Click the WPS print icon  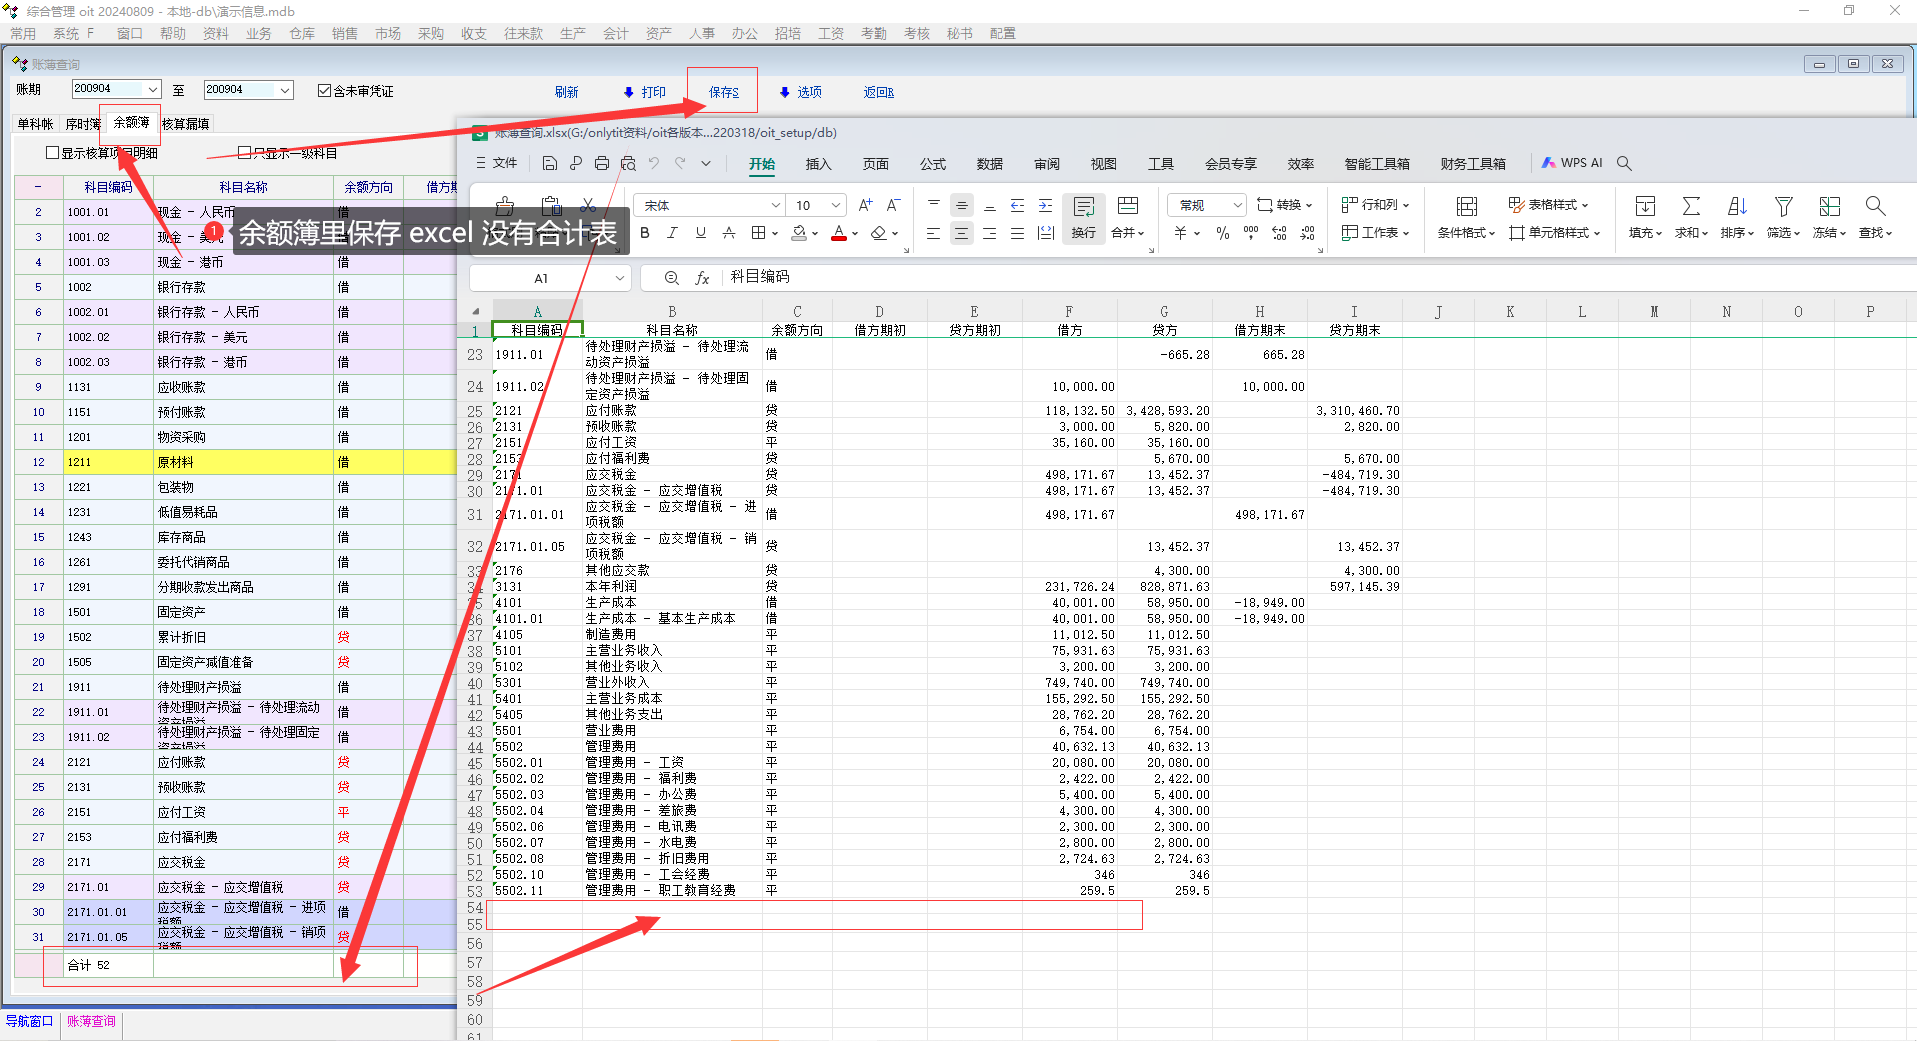point(601,163)
